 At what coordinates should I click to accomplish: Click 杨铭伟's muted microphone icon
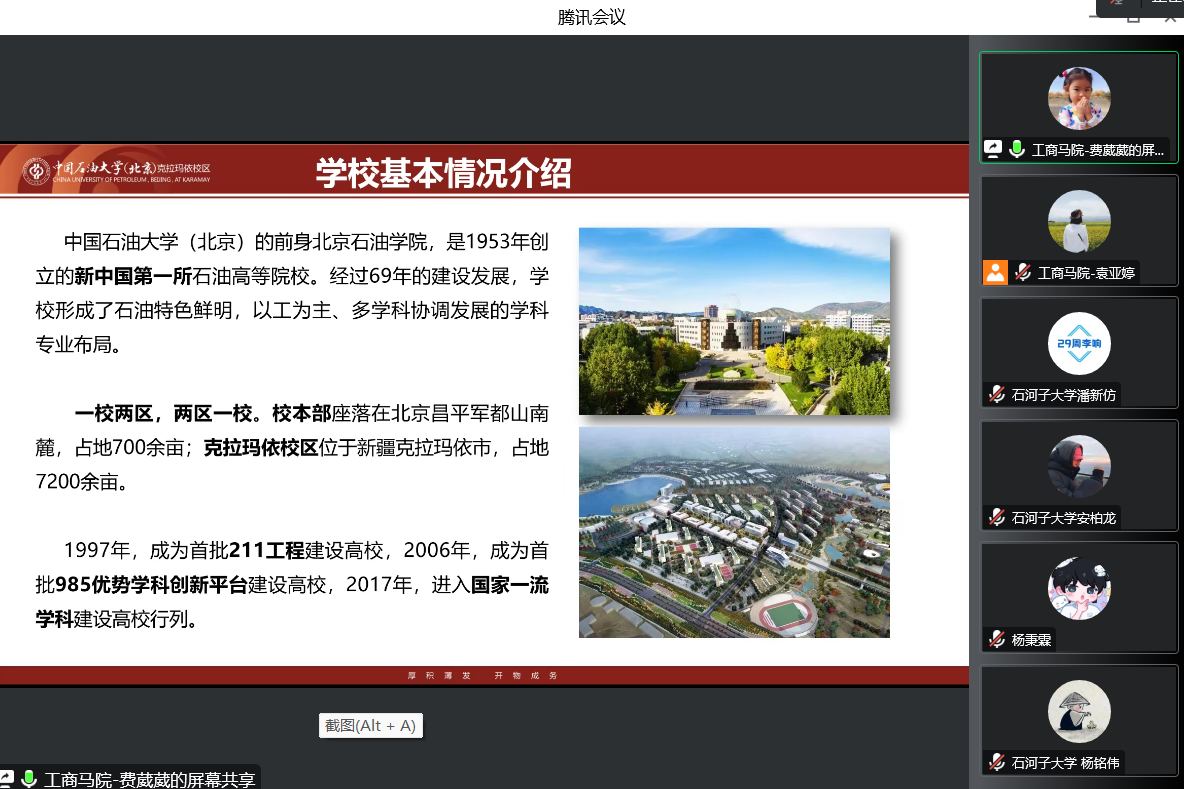pyautogui.click(x=996, y=762)
